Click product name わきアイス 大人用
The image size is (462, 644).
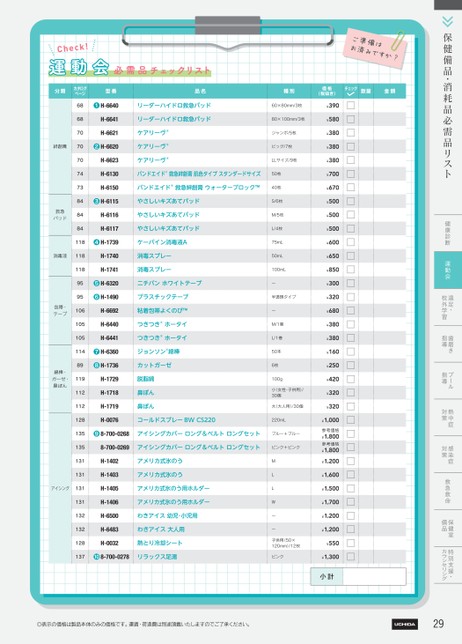point(161,529)
